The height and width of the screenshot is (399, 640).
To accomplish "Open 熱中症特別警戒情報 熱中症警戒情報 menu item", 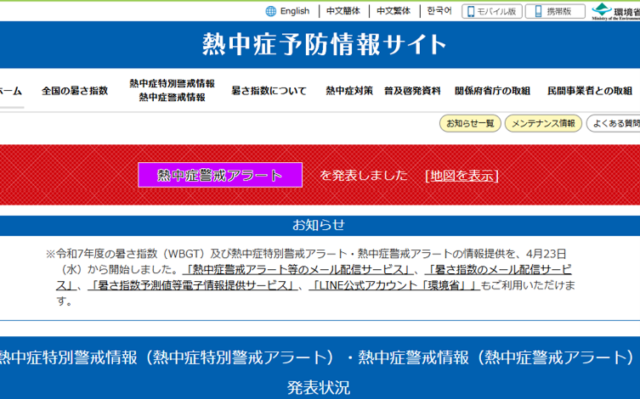I will (x=172, y=91).
